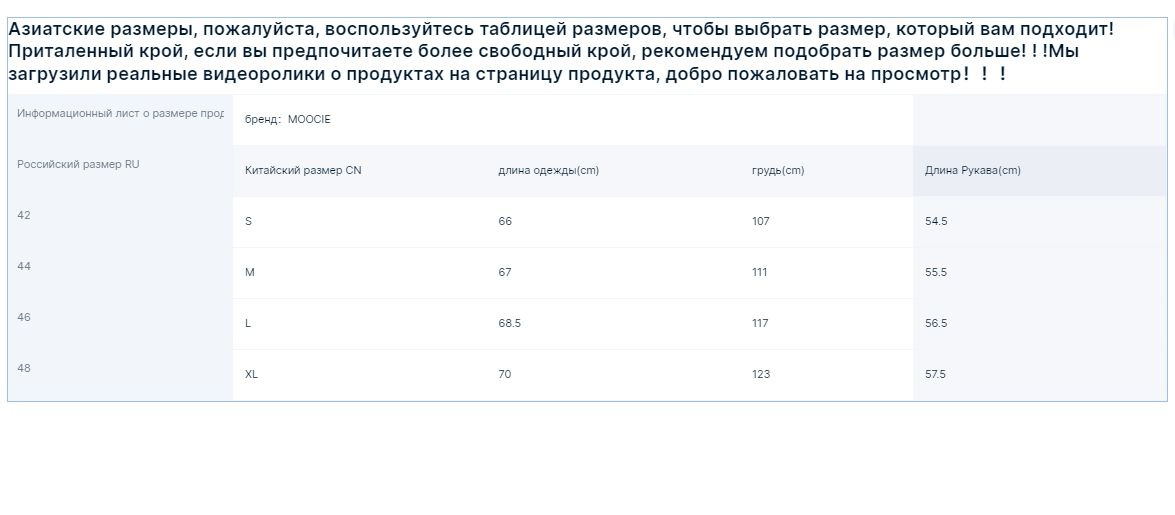Click the sleeve length 54.5 value
Screen dimensions: 1175x515
[936, 222]
